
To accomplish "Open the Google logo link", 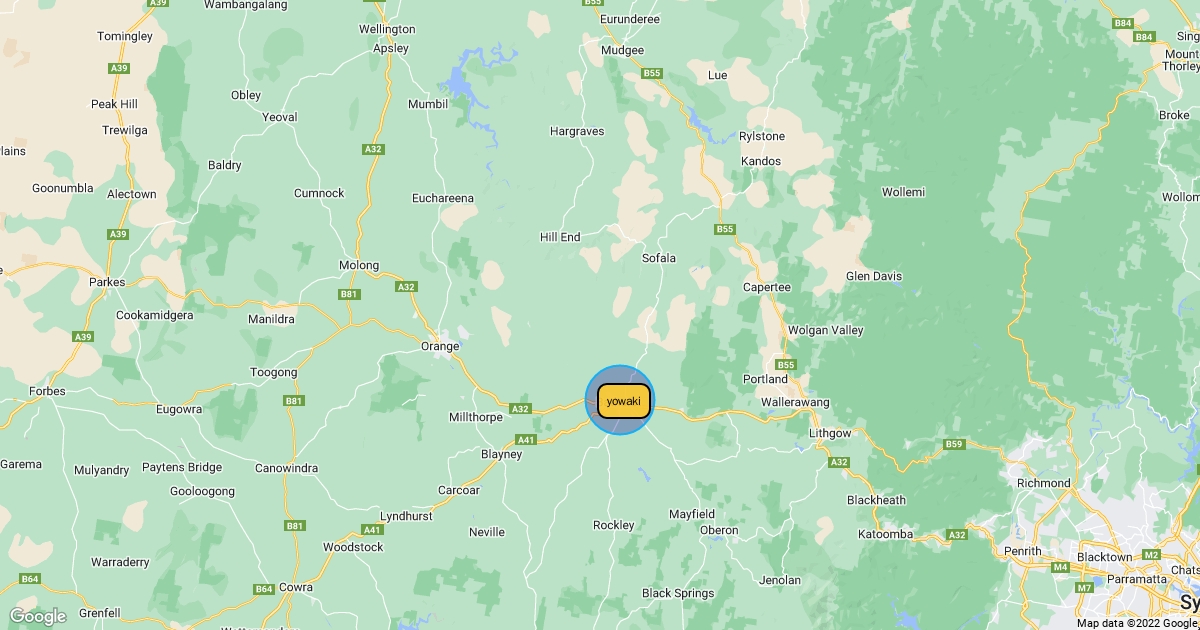I will pos(37,616).
